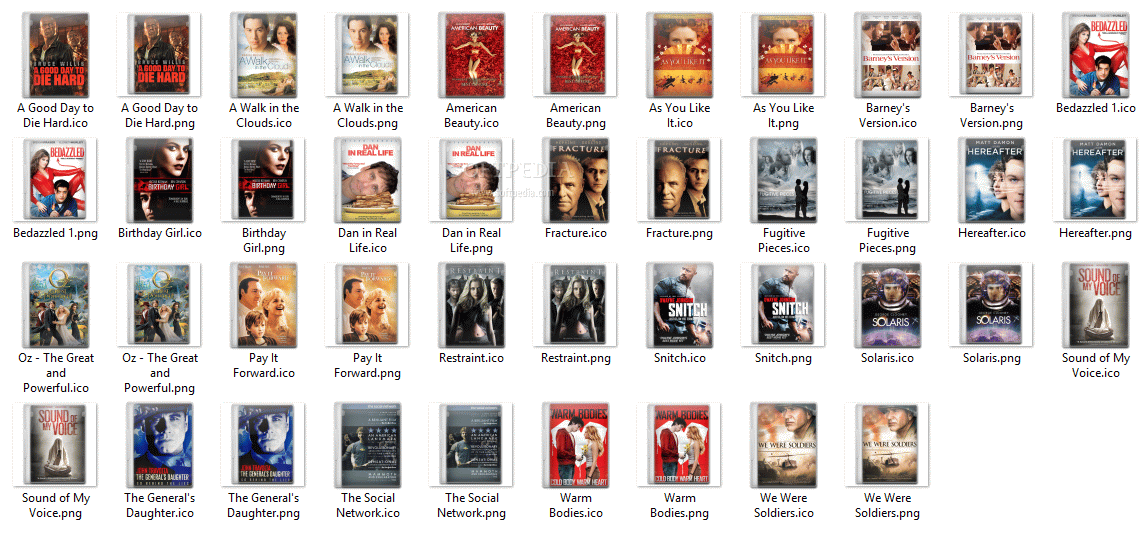
Task: Click the file name "Hereafter.ico"
Action: coord(992,233)
